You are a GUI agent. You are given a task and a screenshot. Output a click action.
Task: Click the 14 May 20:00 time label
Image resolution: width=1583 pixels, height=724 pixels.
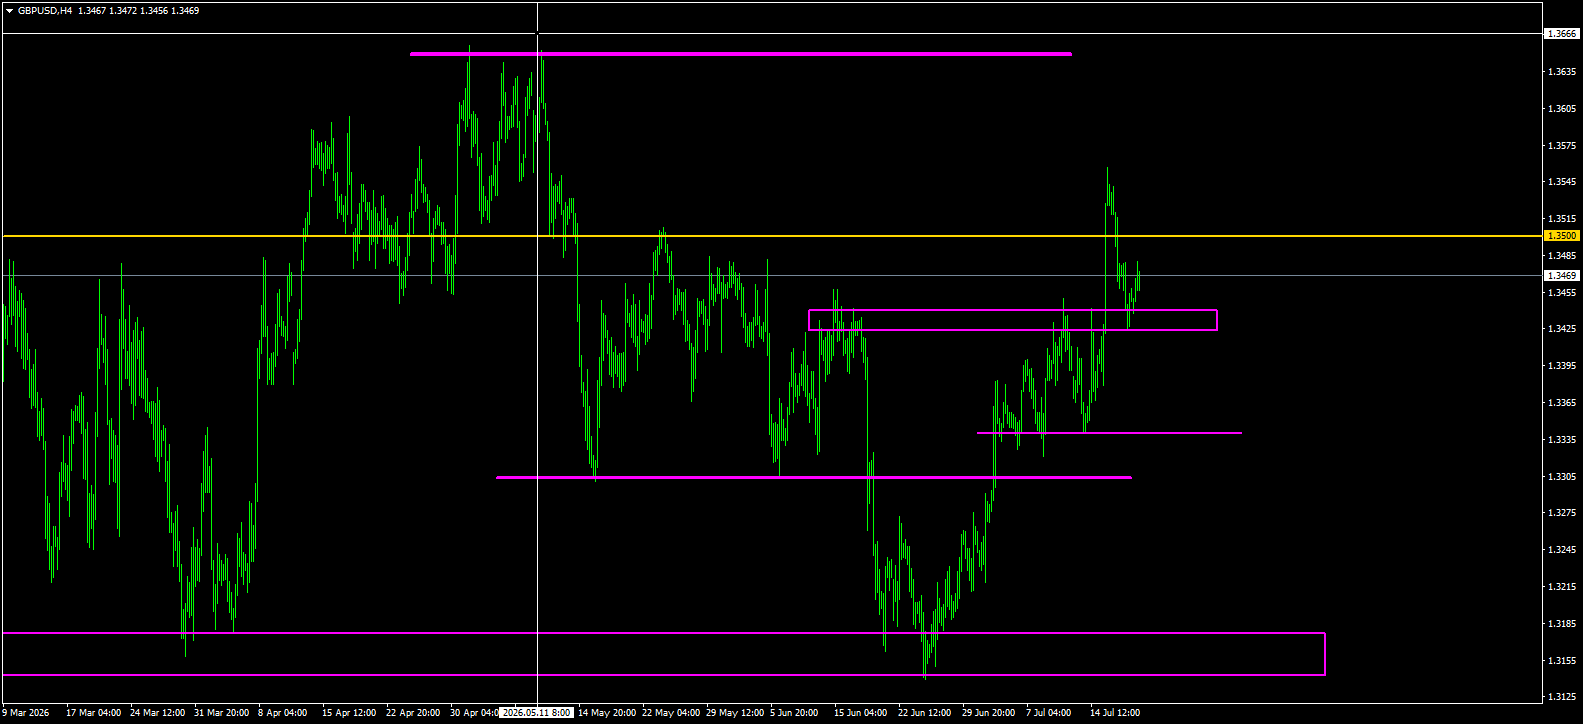point(607,713)
